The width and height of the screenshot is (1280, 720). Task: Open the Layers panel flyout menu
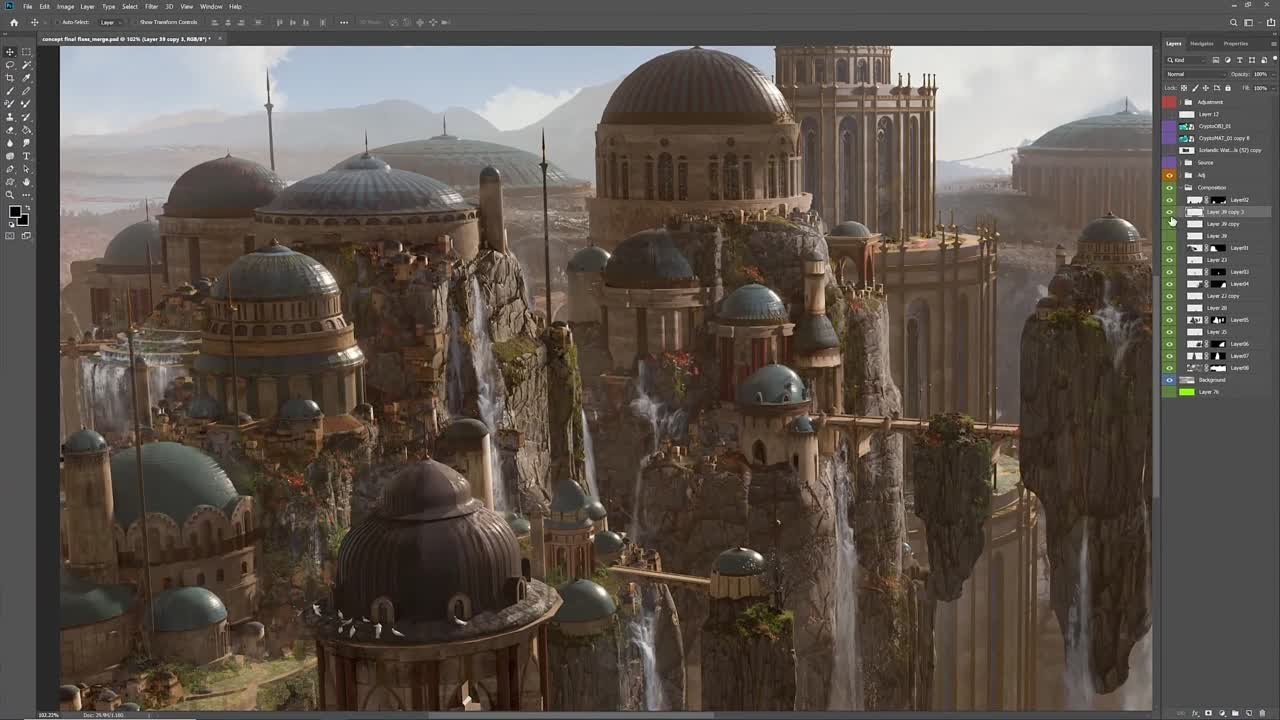[x=1274, y=44]
